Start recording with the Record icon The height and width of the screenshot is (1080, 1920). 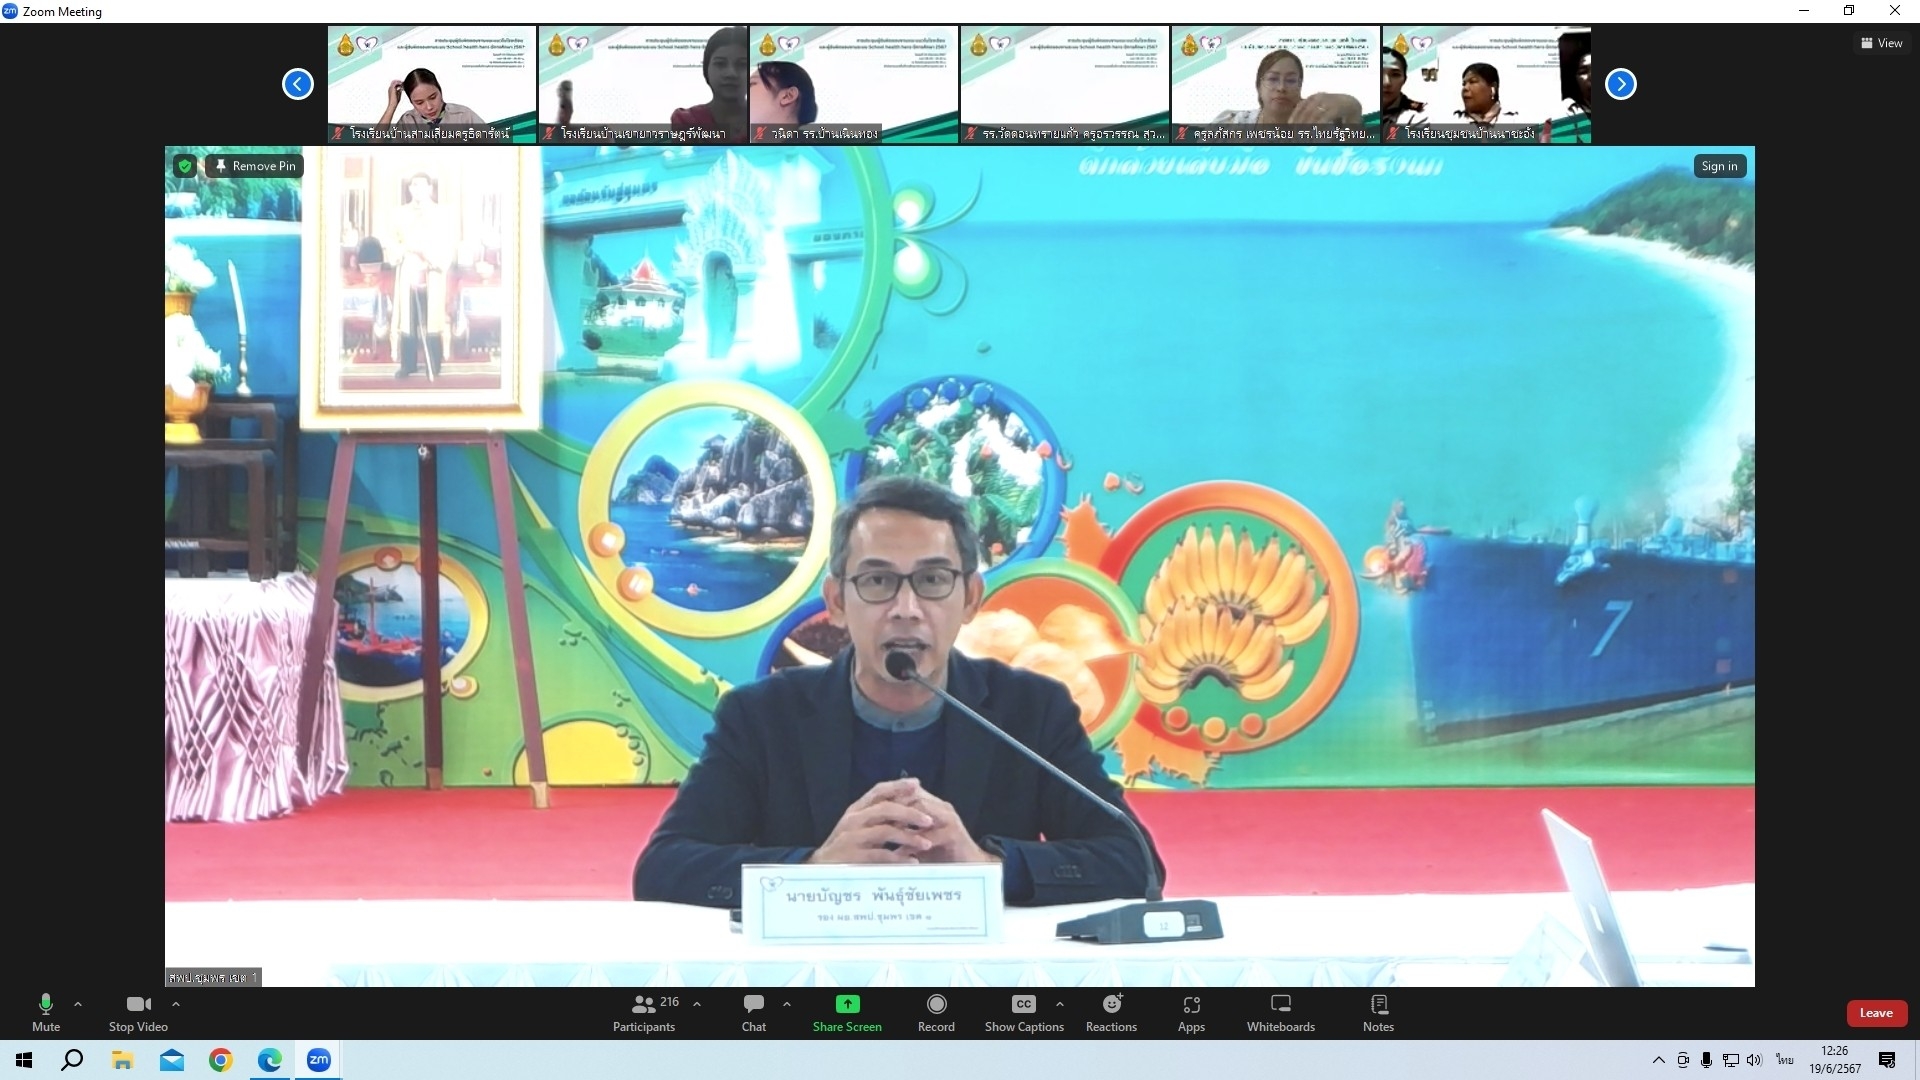[936, 1004]
